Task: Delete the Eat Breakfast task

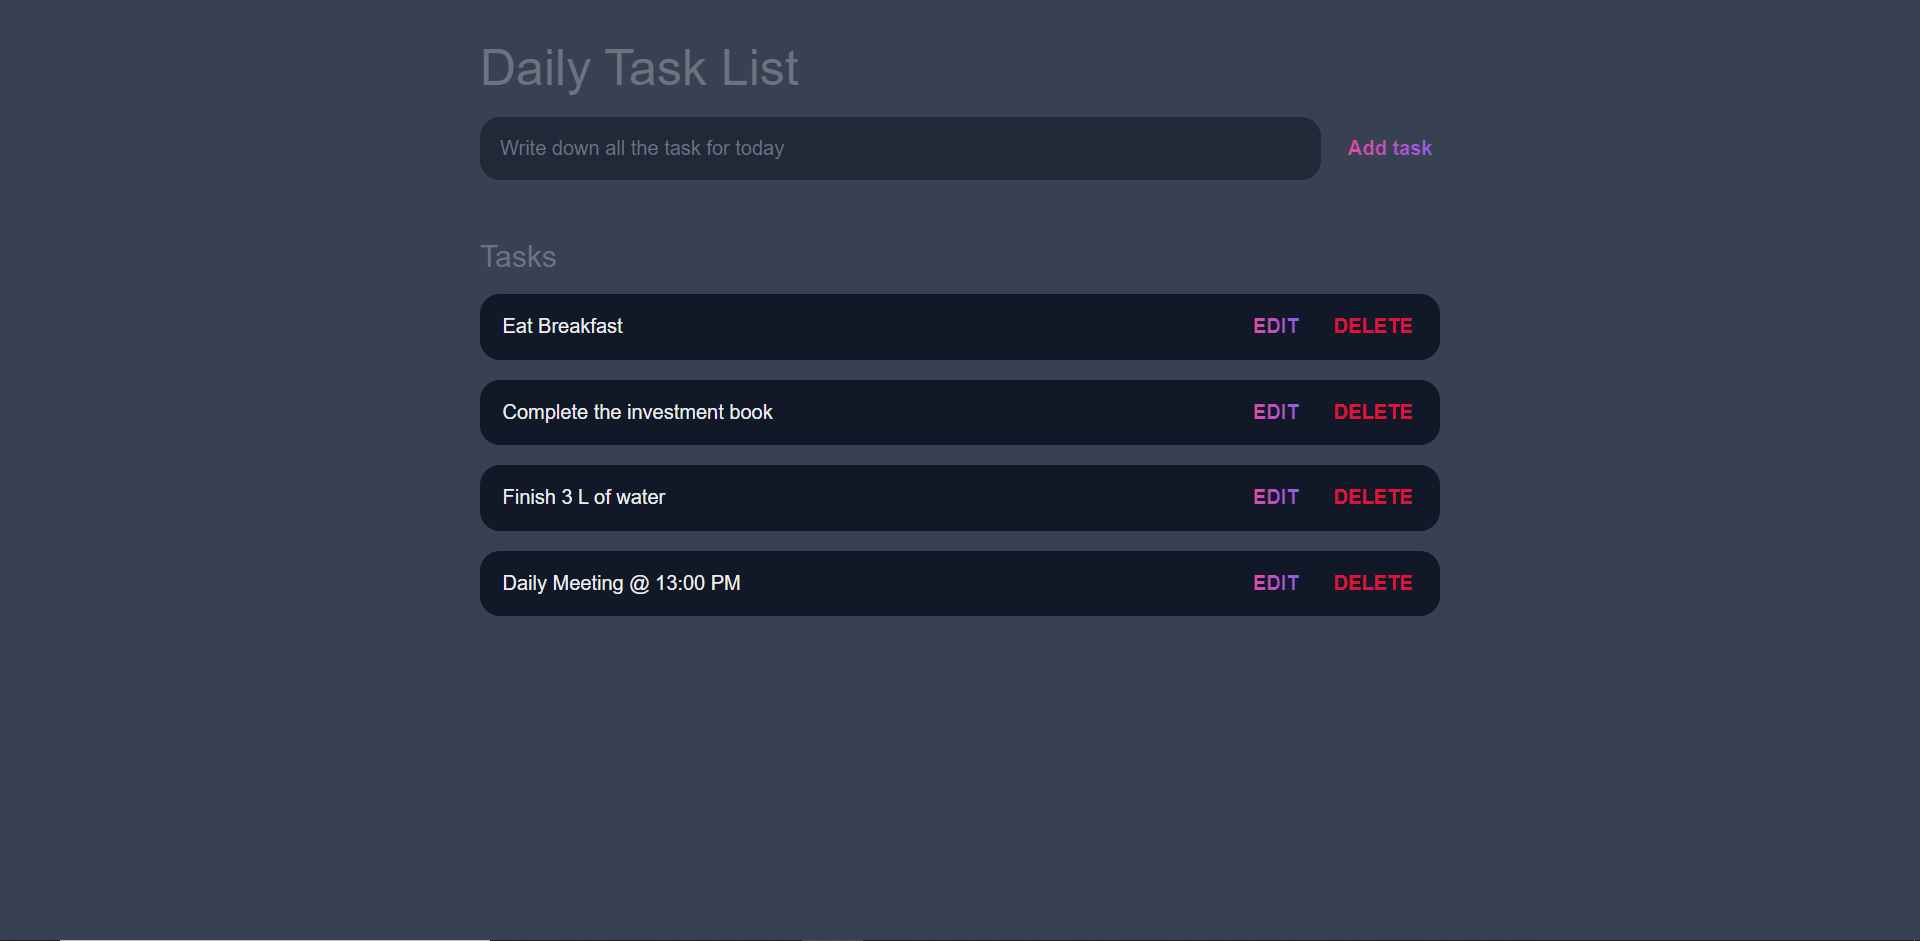Action: click(x=1372, y=326)
